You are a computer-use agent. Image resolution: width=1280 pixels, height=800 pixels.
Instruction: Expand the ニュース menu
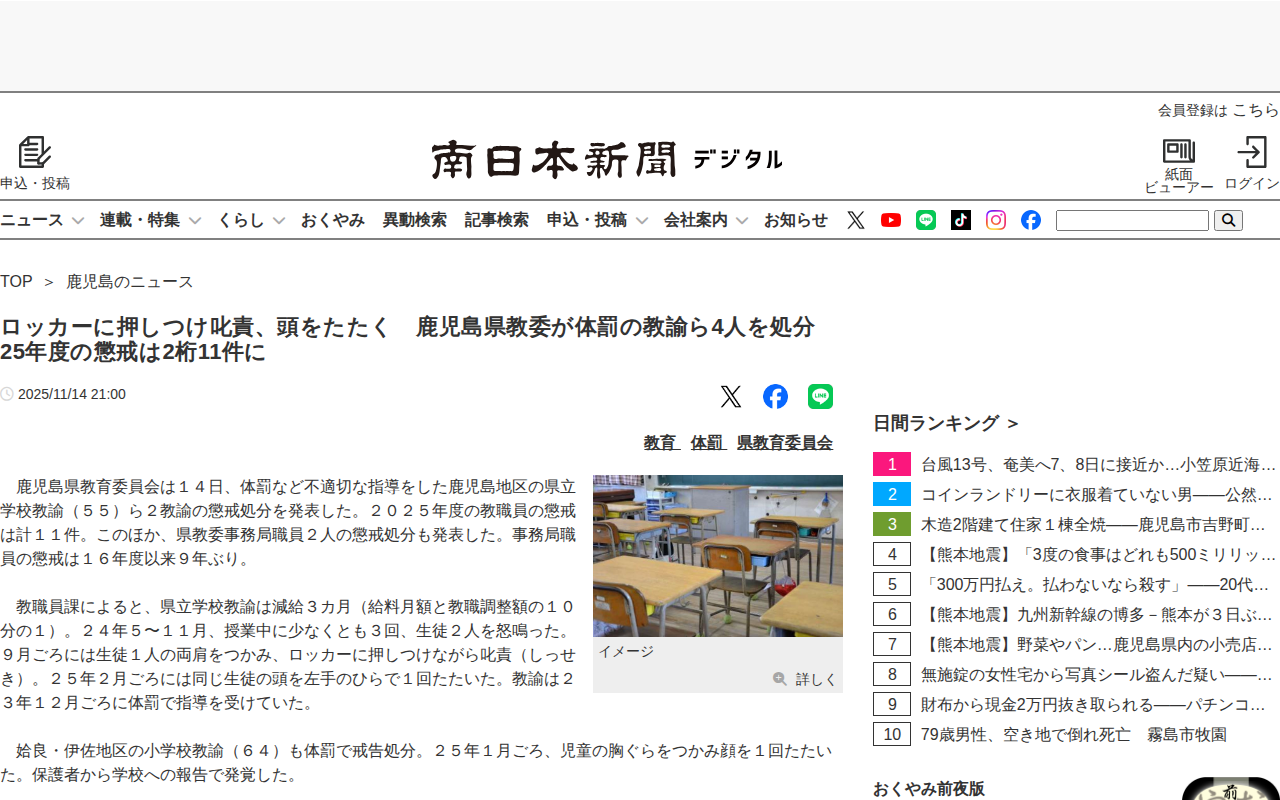[42, 220]
